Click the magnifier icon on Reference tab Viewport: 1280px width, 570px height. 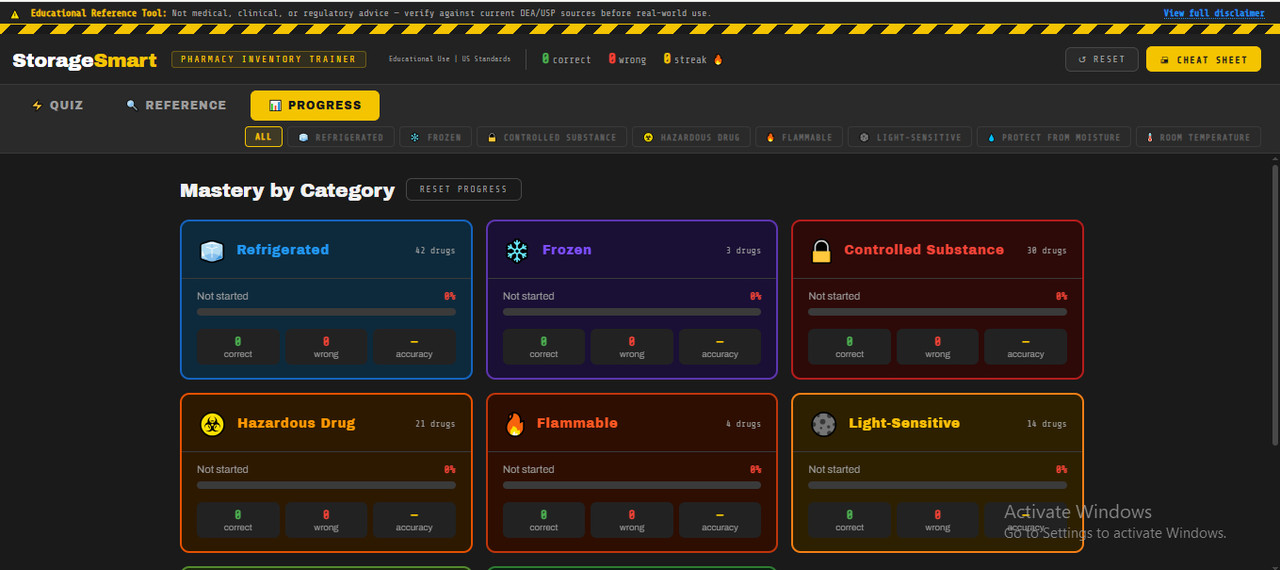coord(132,105)
